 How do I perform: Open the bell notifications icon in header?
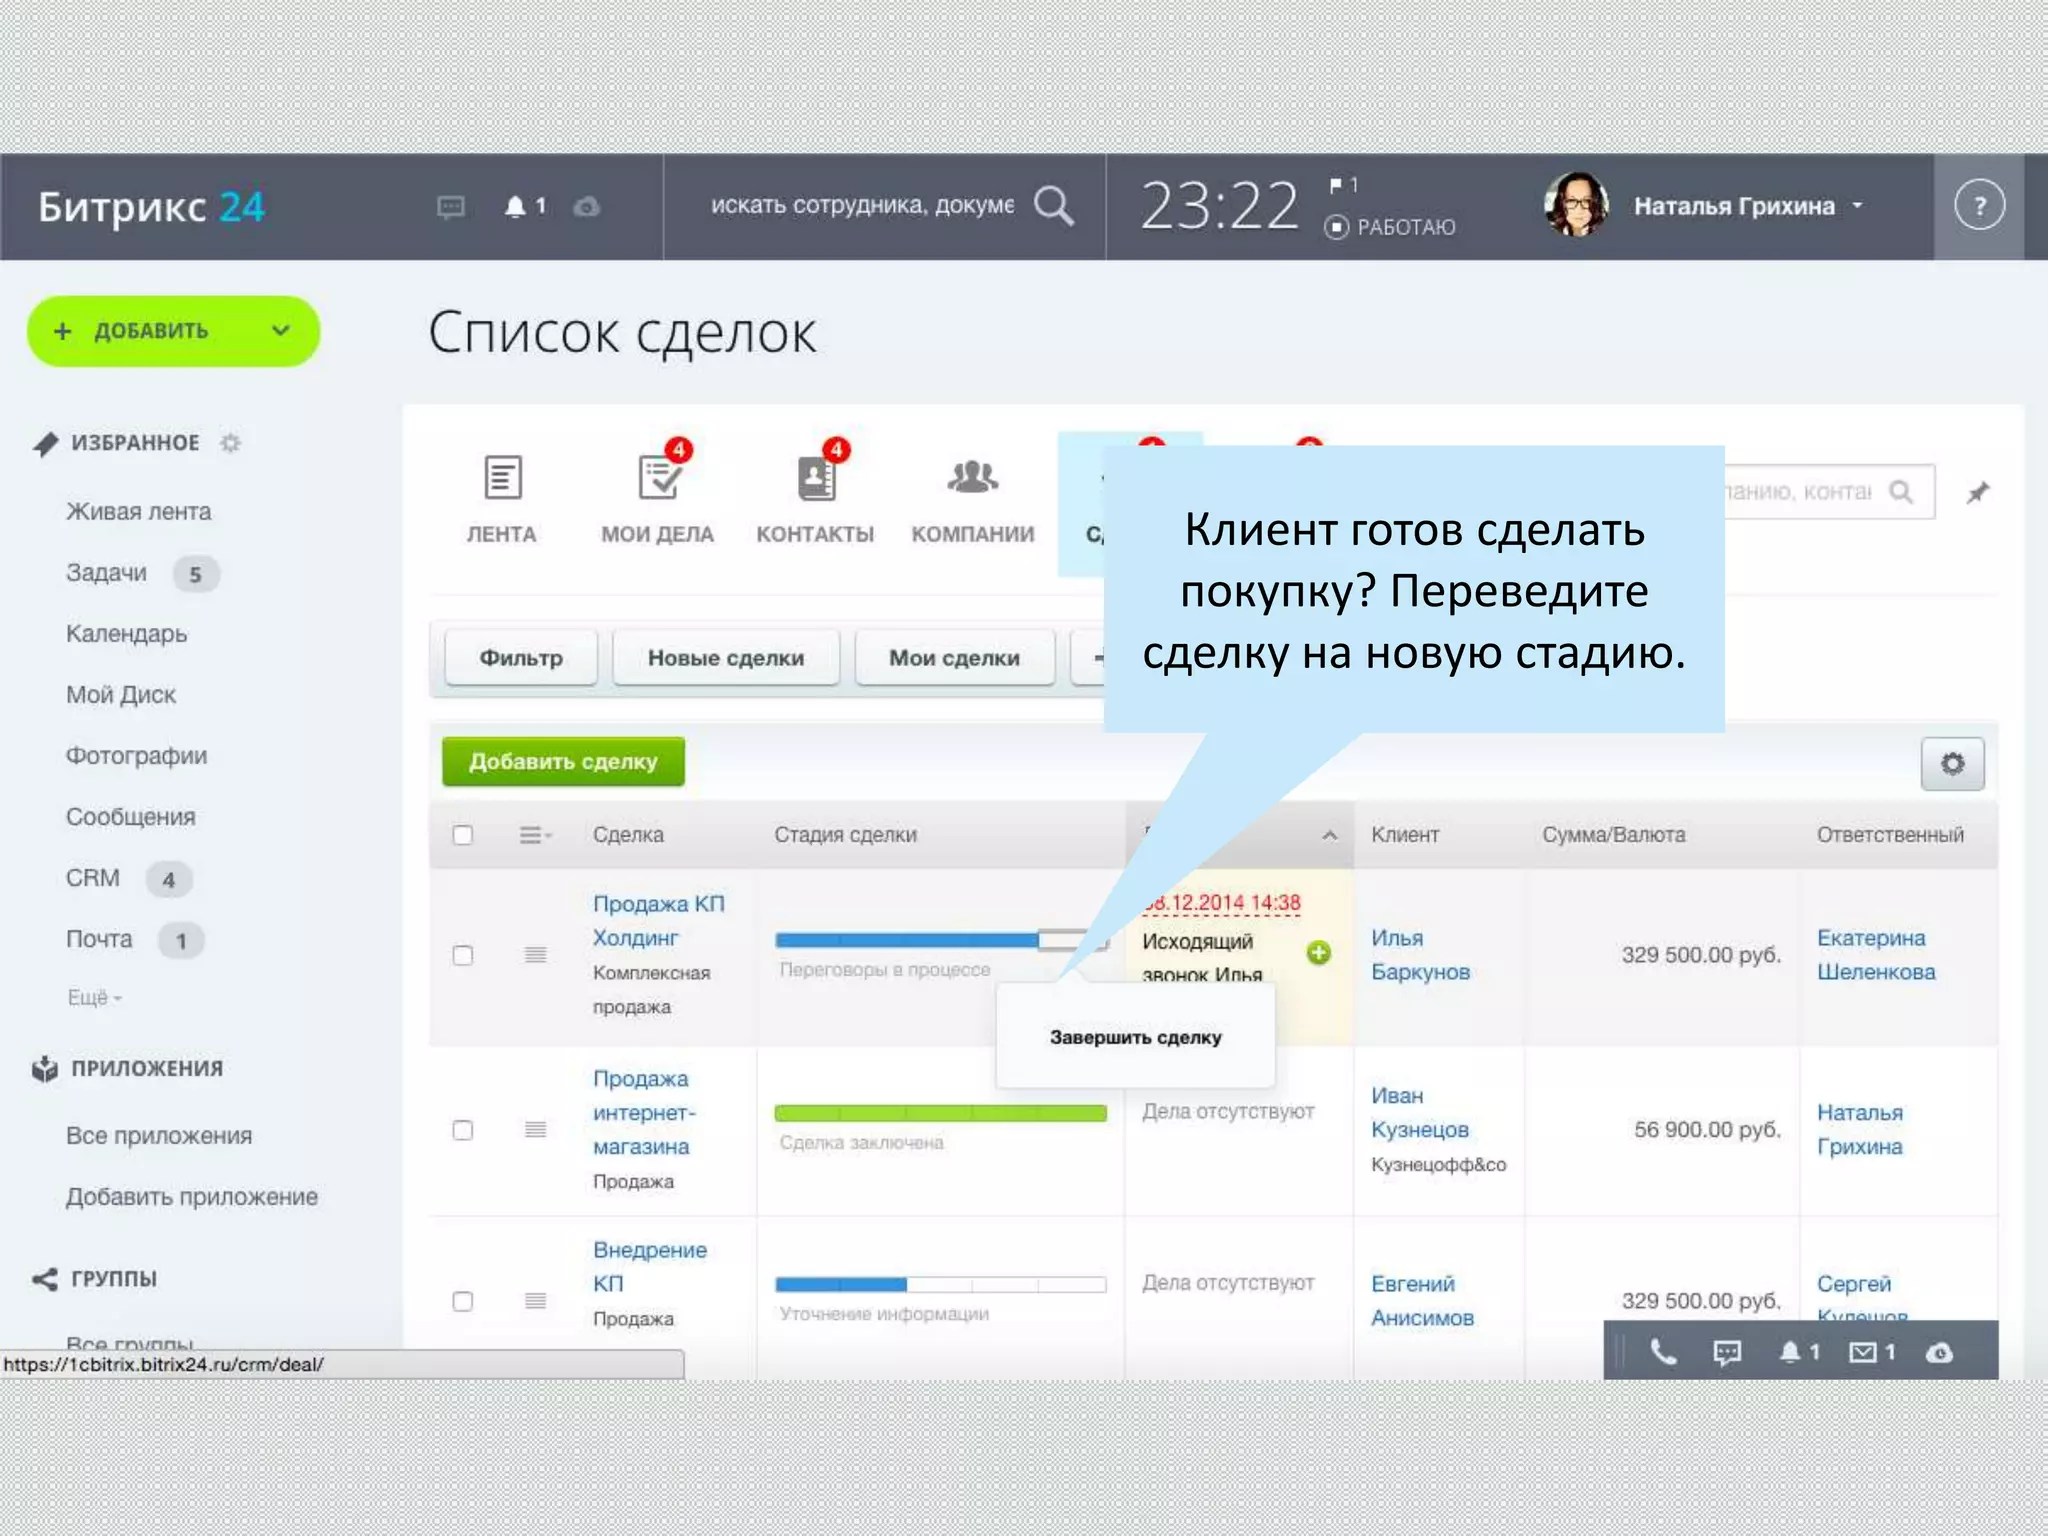(515, 207)
